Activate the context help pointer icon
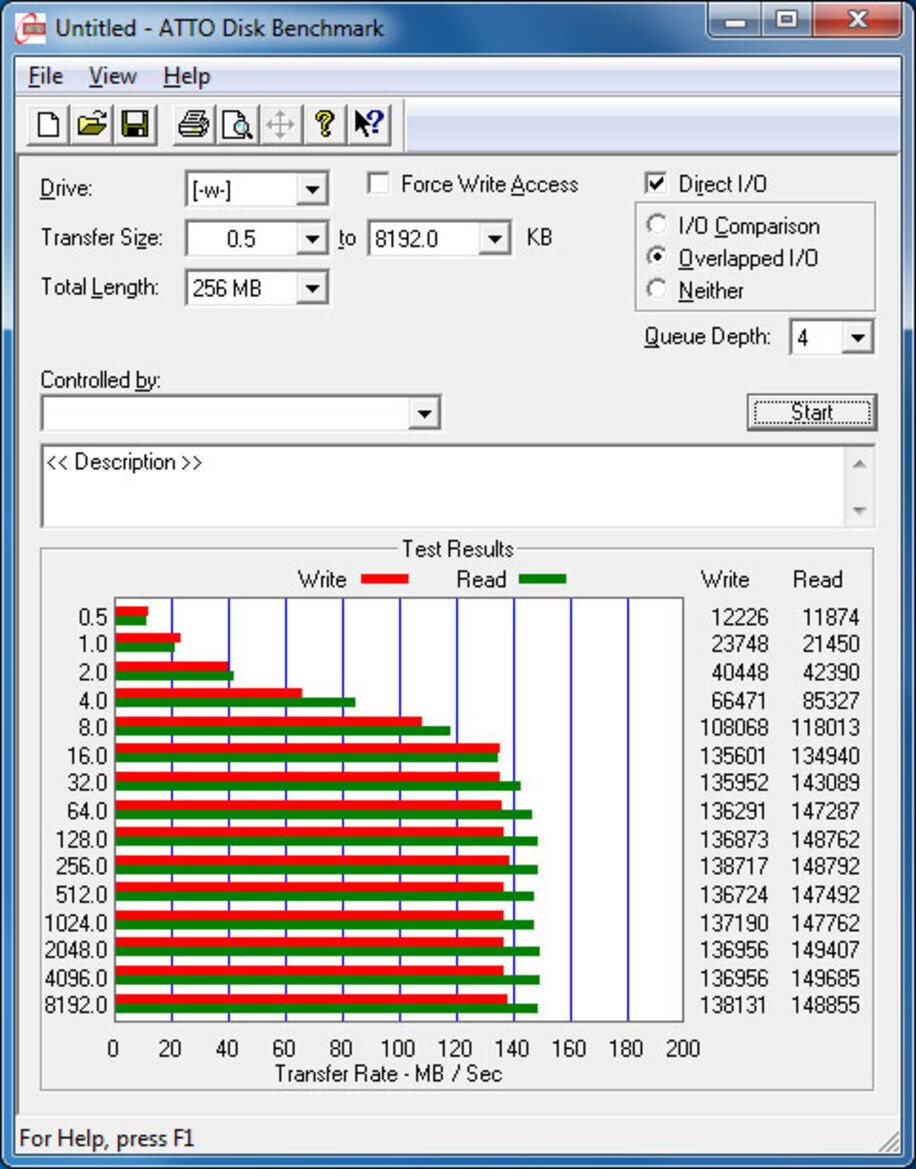The height and width of the screenshot is (1169, 916). pyautogui.click(x=368, y=124)
